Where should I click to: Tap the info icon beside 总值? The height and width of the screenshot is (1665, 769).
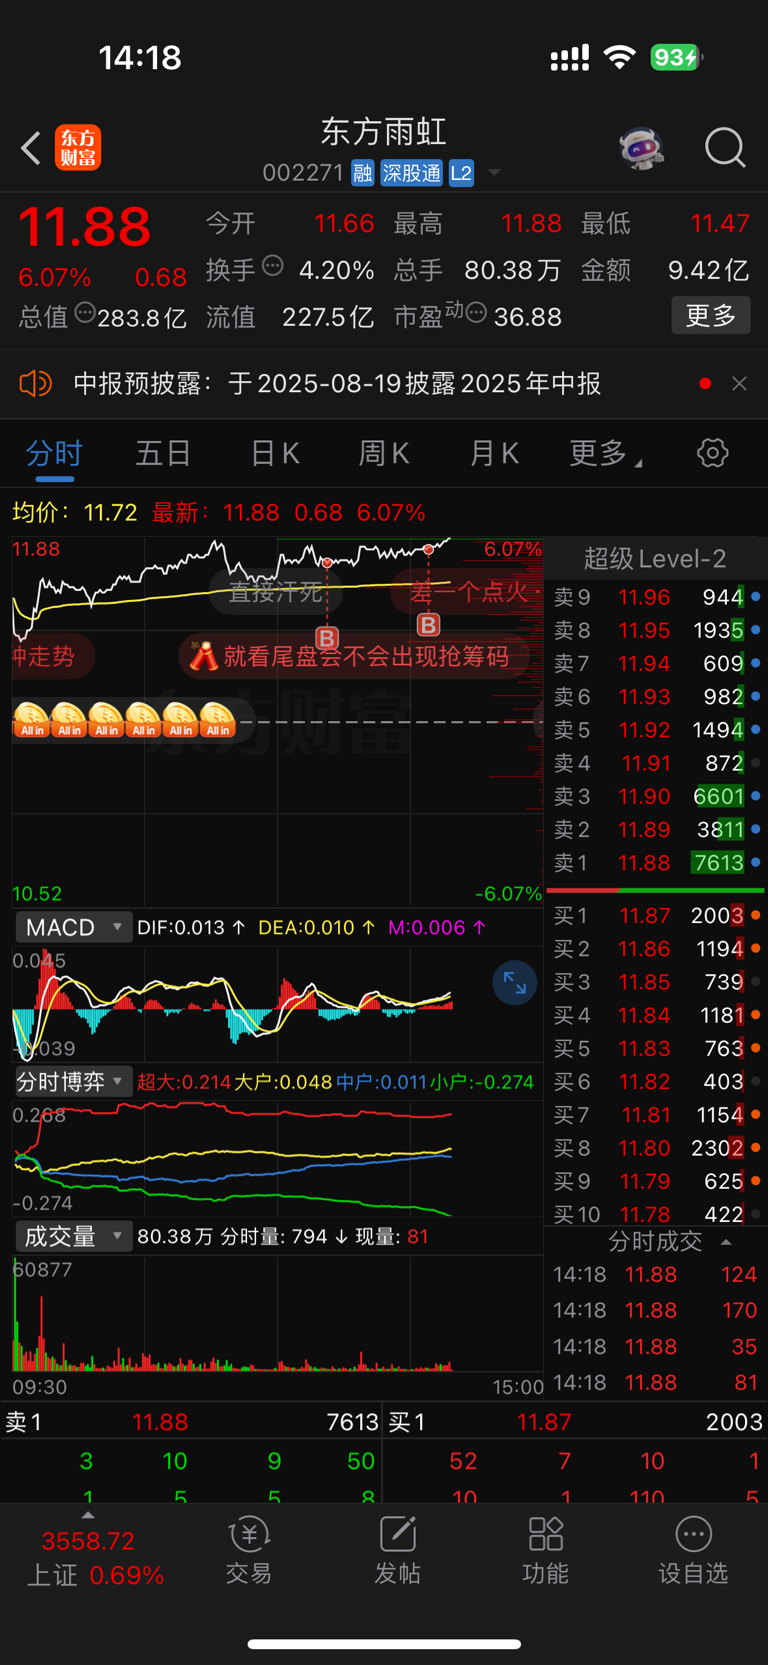point(85,313)
